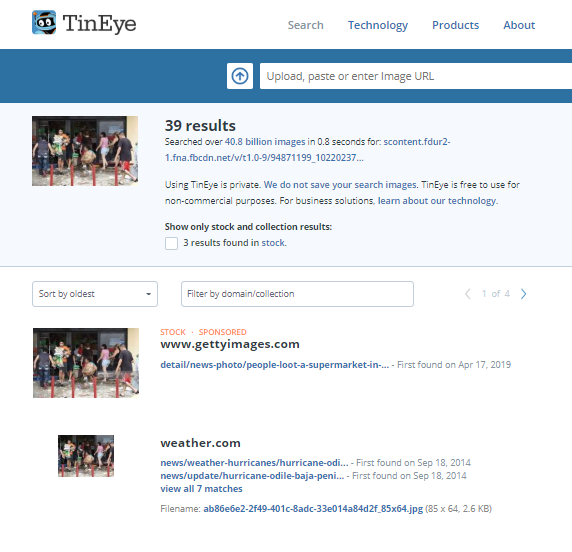Viewport: 572px width, 552px height.
Task: Click the upload arrow icon
Action: (x=240, y=76)
